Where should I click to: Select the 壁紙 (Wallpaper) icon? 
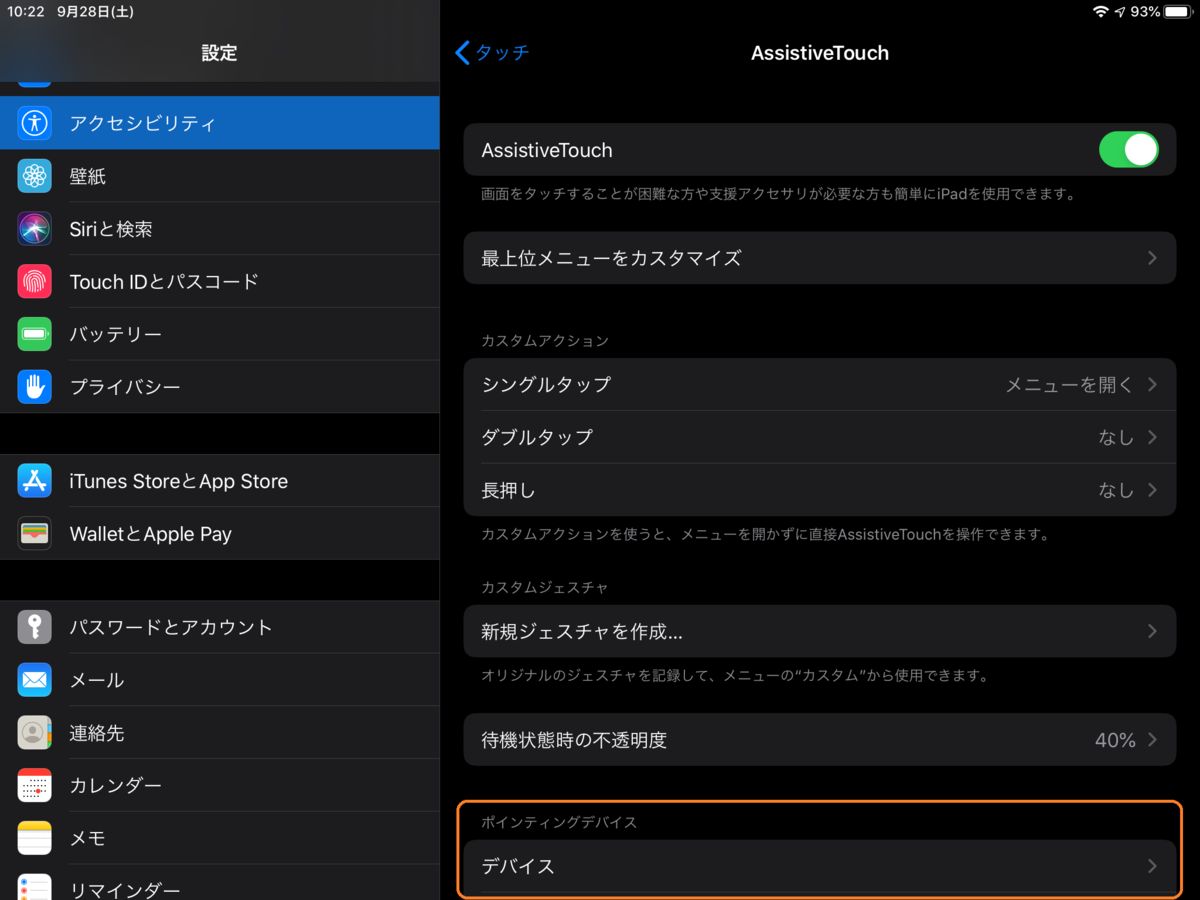click(35, 175)
